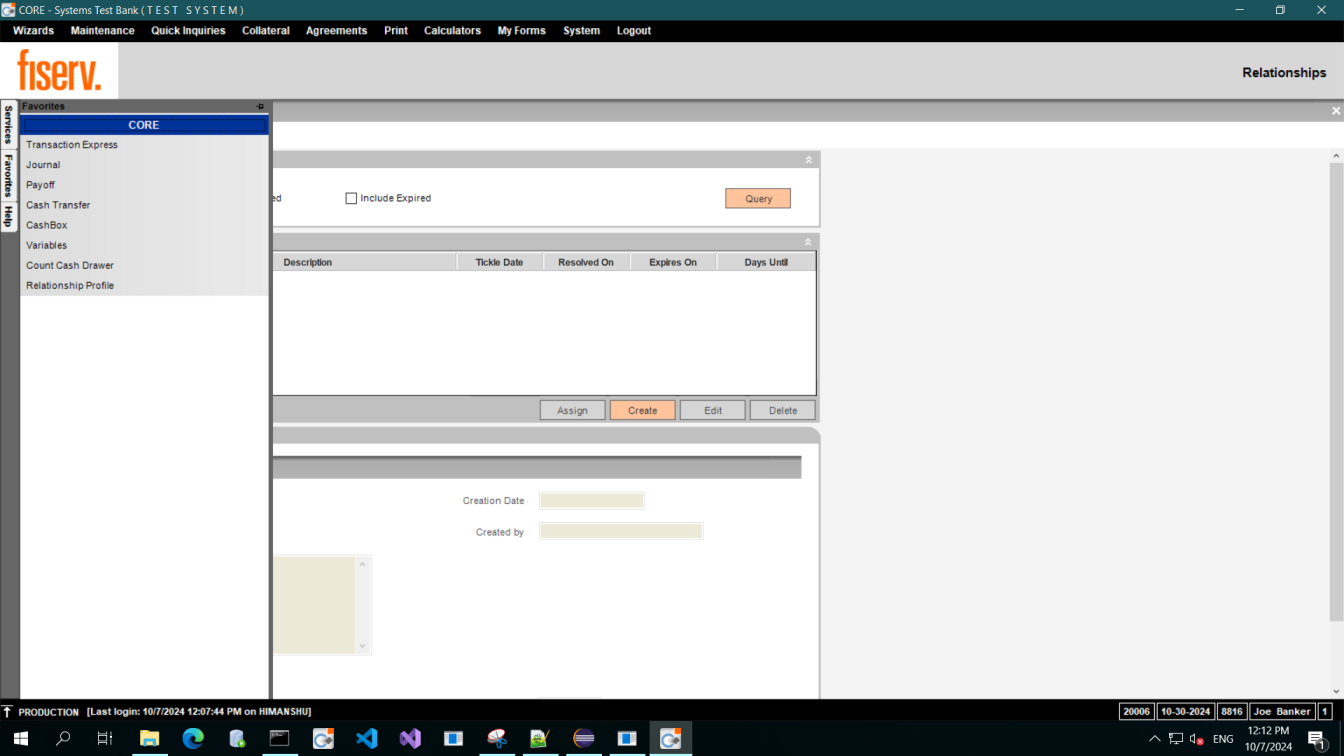Viewport: 1344px width, 756px height.
Task: Click the Creation Date field
Action: pos(591,501)
